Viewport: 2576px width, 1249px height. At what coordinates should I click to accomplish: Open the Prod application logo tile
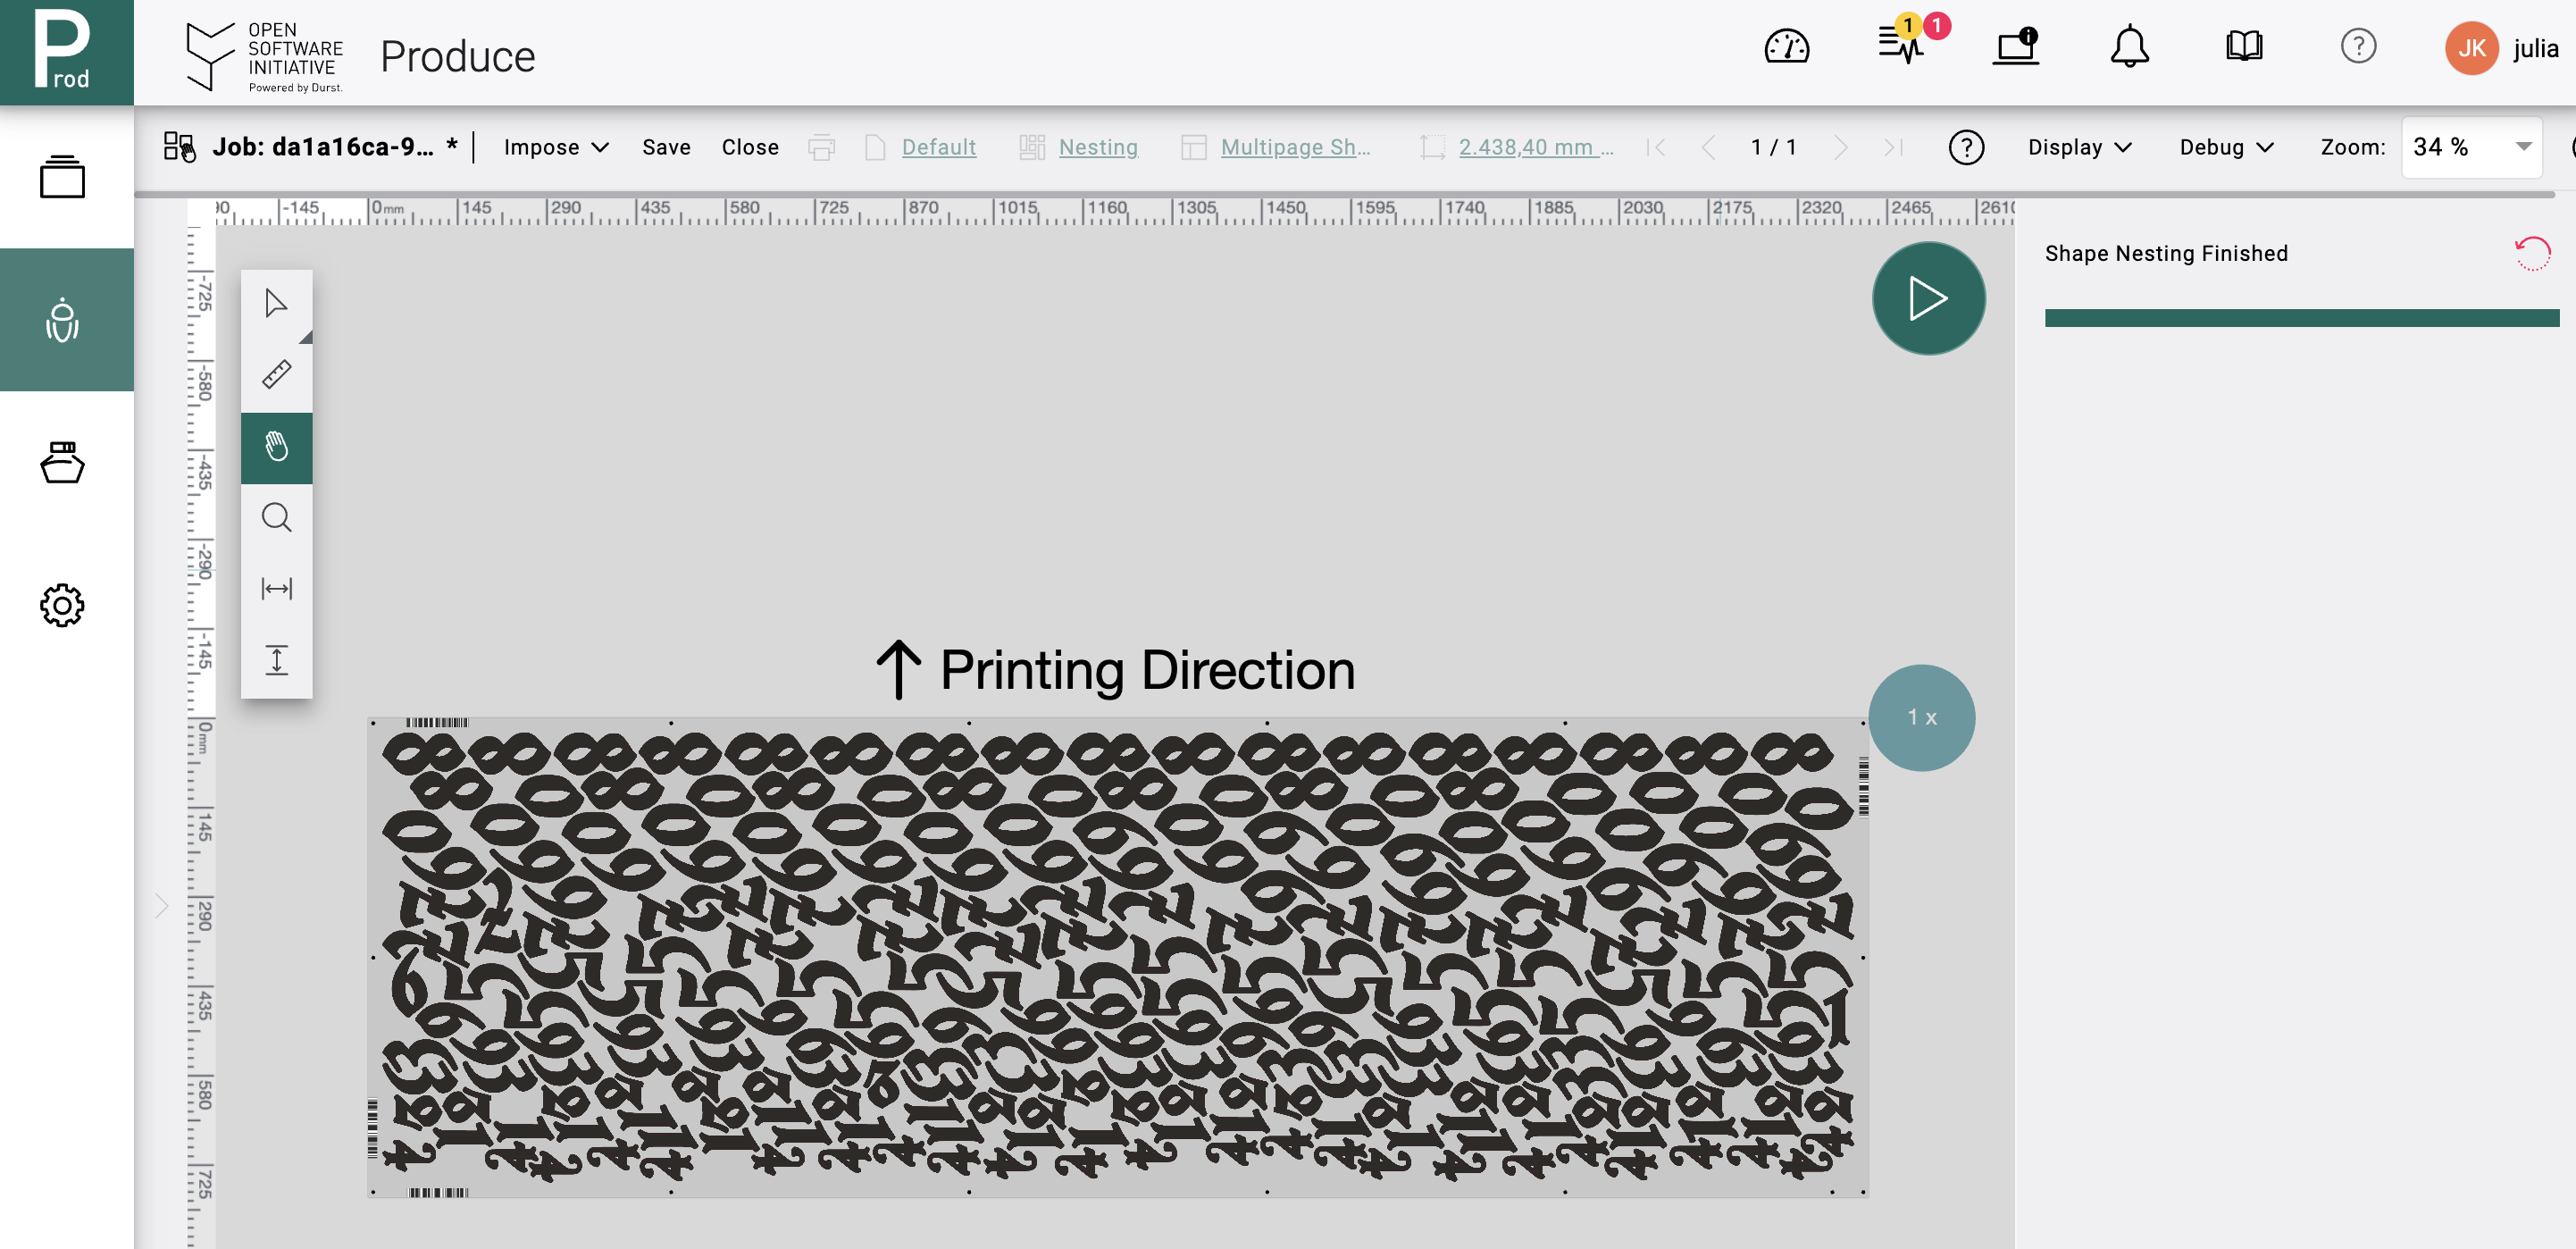click(x=66, y=52)
